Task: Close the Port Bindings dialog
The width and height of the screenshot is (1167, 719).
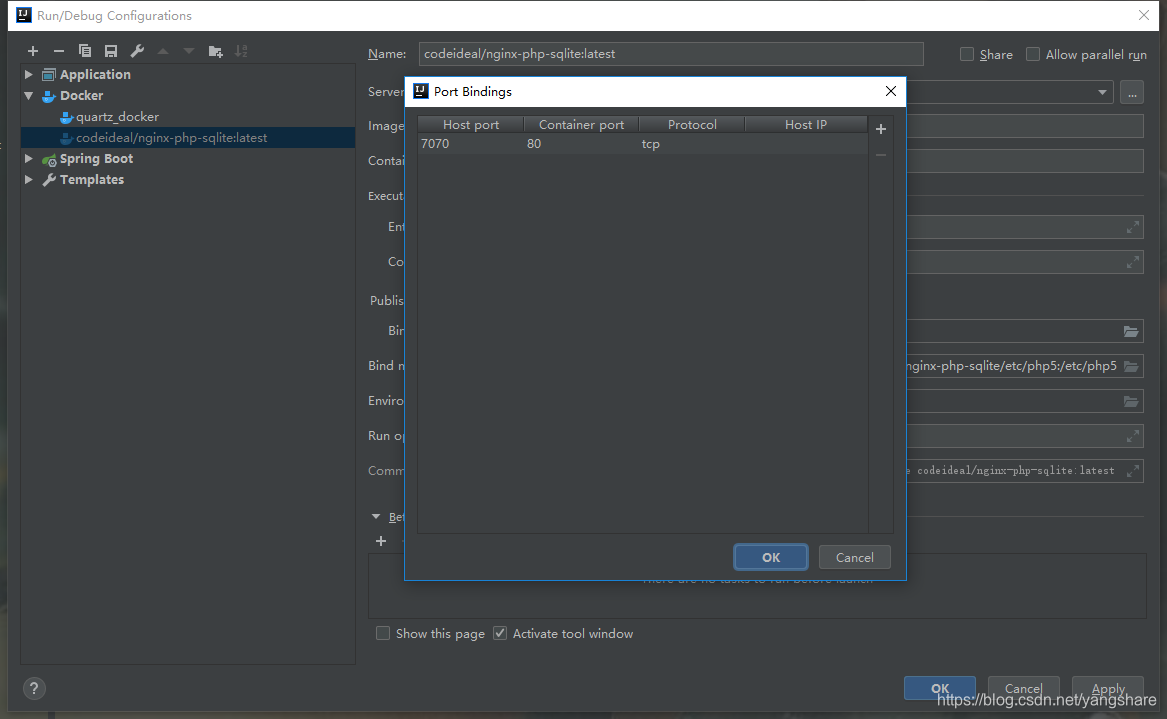Action: (x=891, y=91)
